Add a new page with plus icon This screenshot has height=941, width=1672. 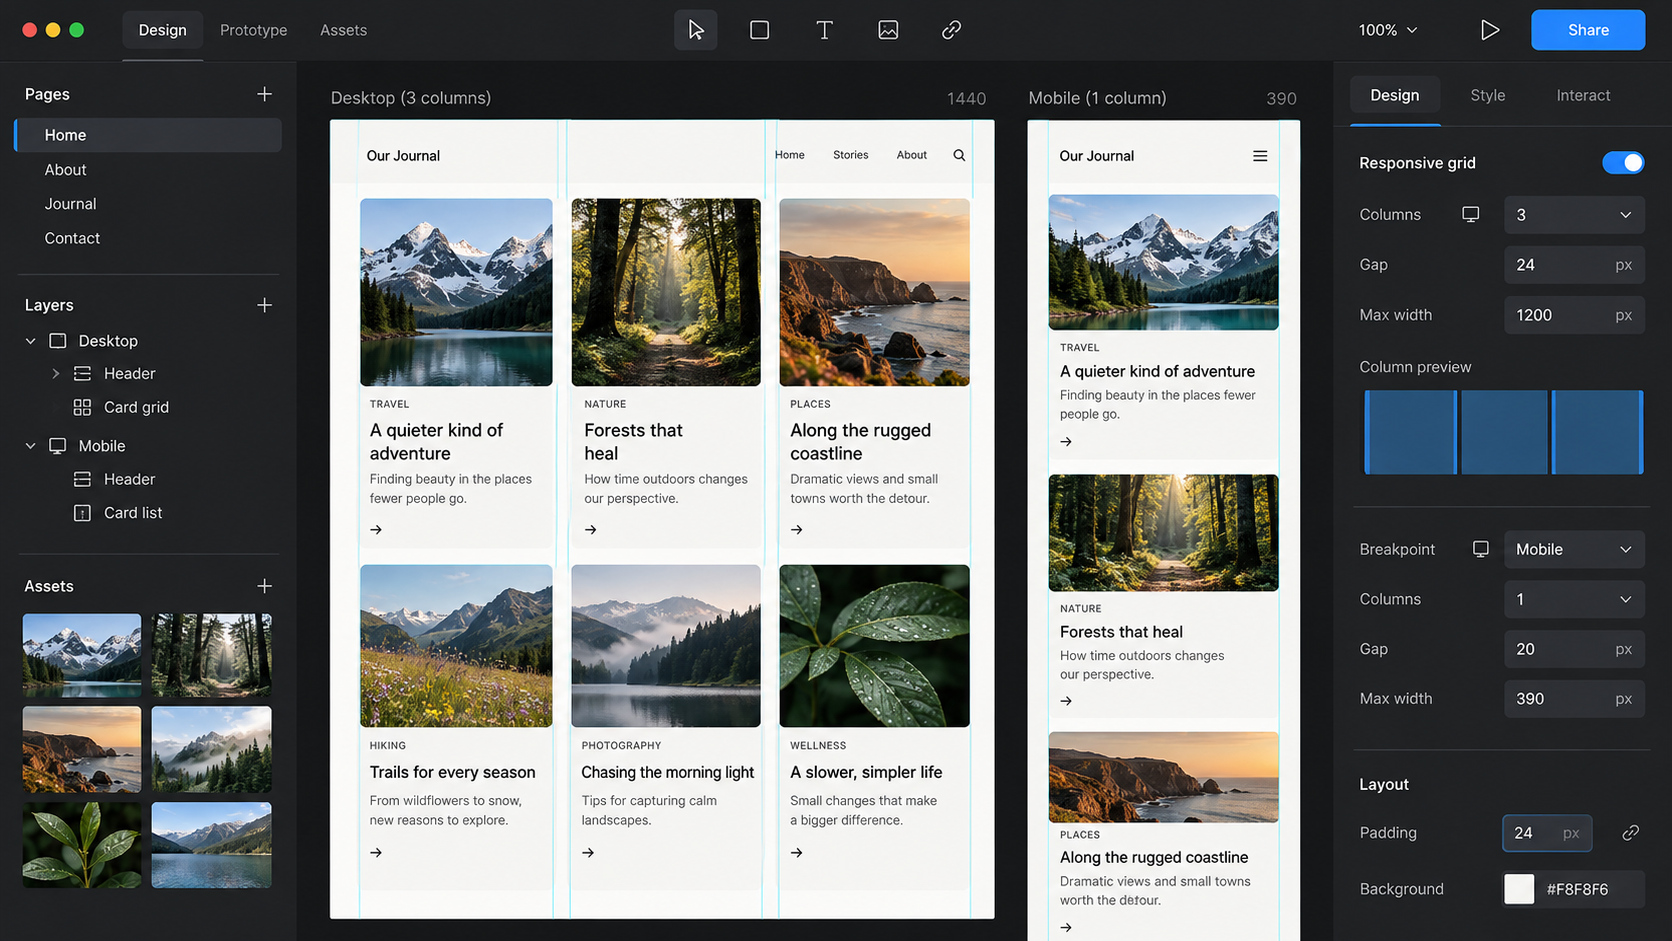pos(264,94)
